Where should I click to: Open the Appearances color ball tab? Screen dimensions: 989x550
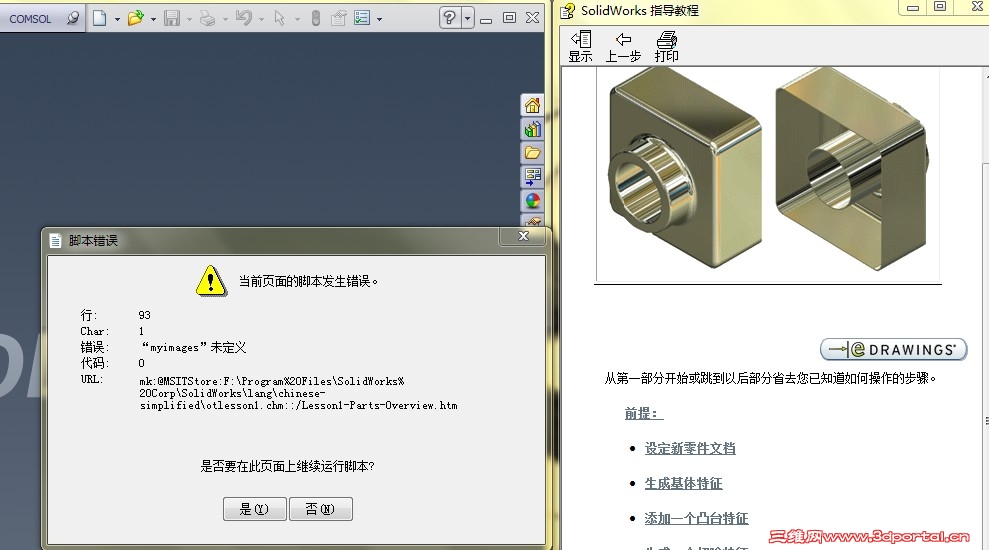(x=532, y=201)
